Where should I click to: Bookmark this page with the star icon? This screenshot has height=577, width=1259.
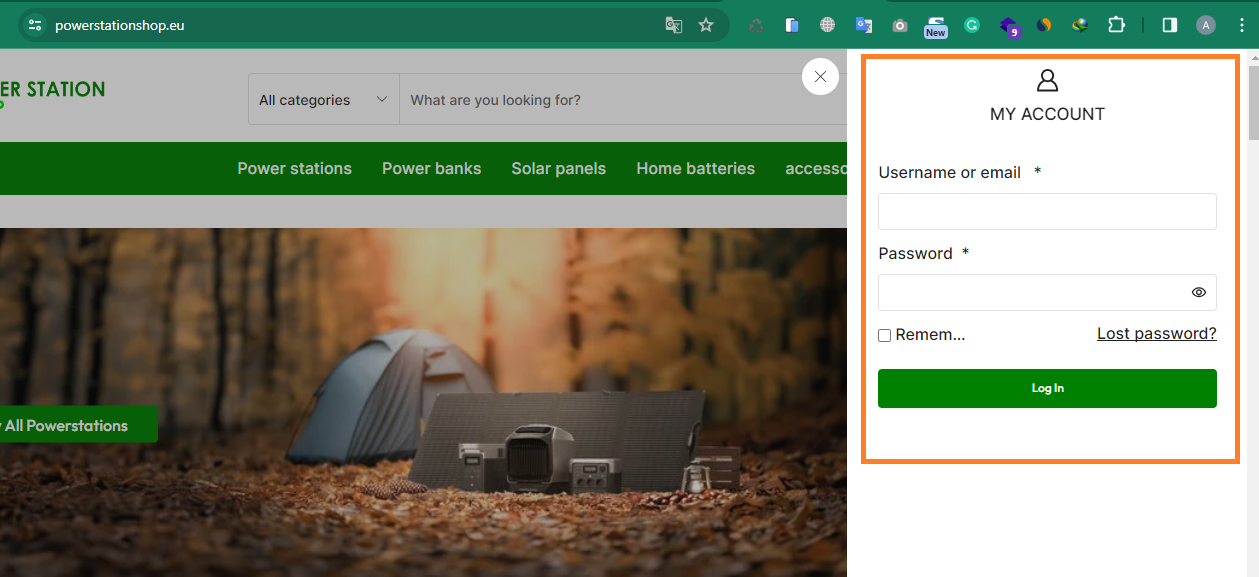pos(706,25)
